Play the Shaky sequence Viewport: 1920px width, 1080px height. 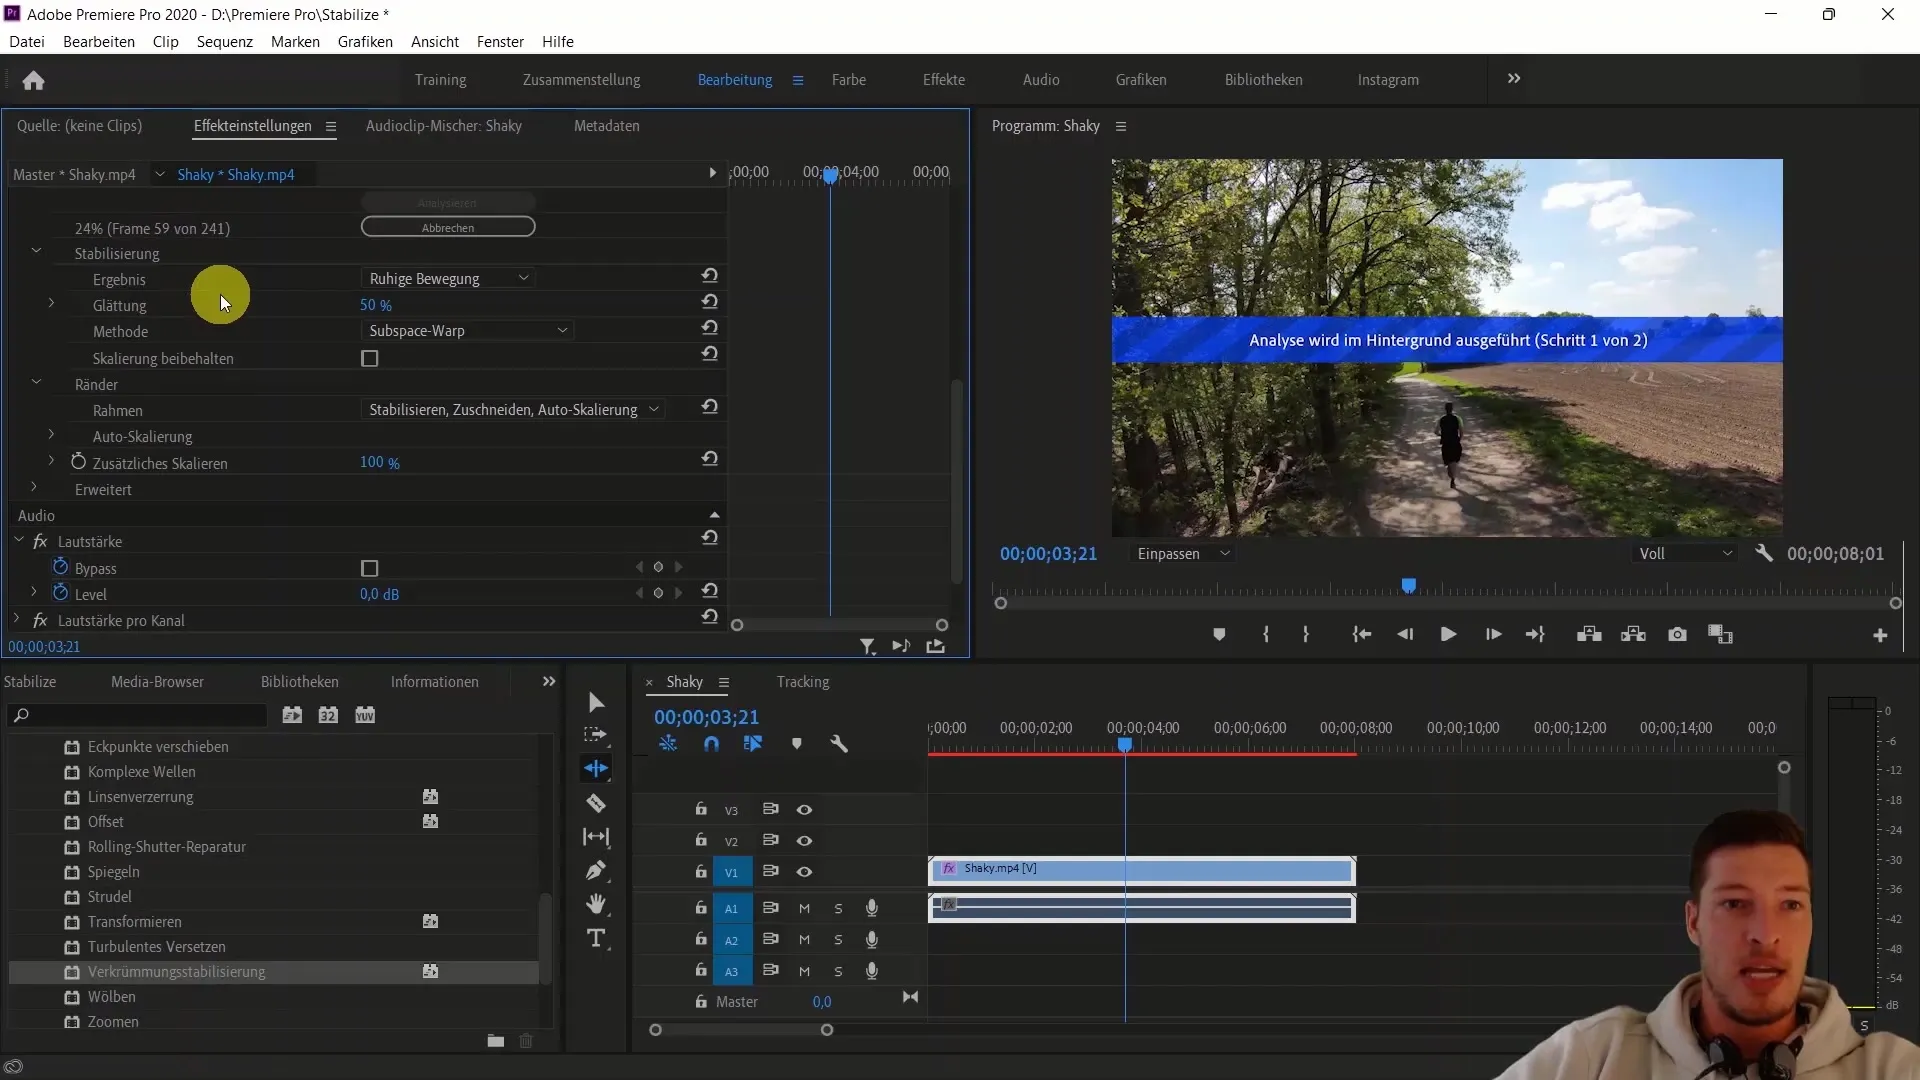tap(1448, 635)
